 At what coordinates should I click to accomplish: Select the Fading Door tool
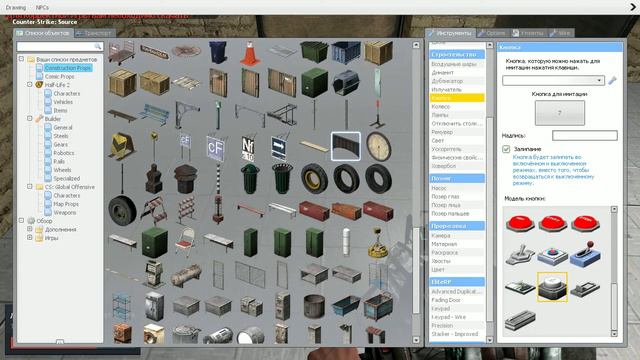point(457,300)
